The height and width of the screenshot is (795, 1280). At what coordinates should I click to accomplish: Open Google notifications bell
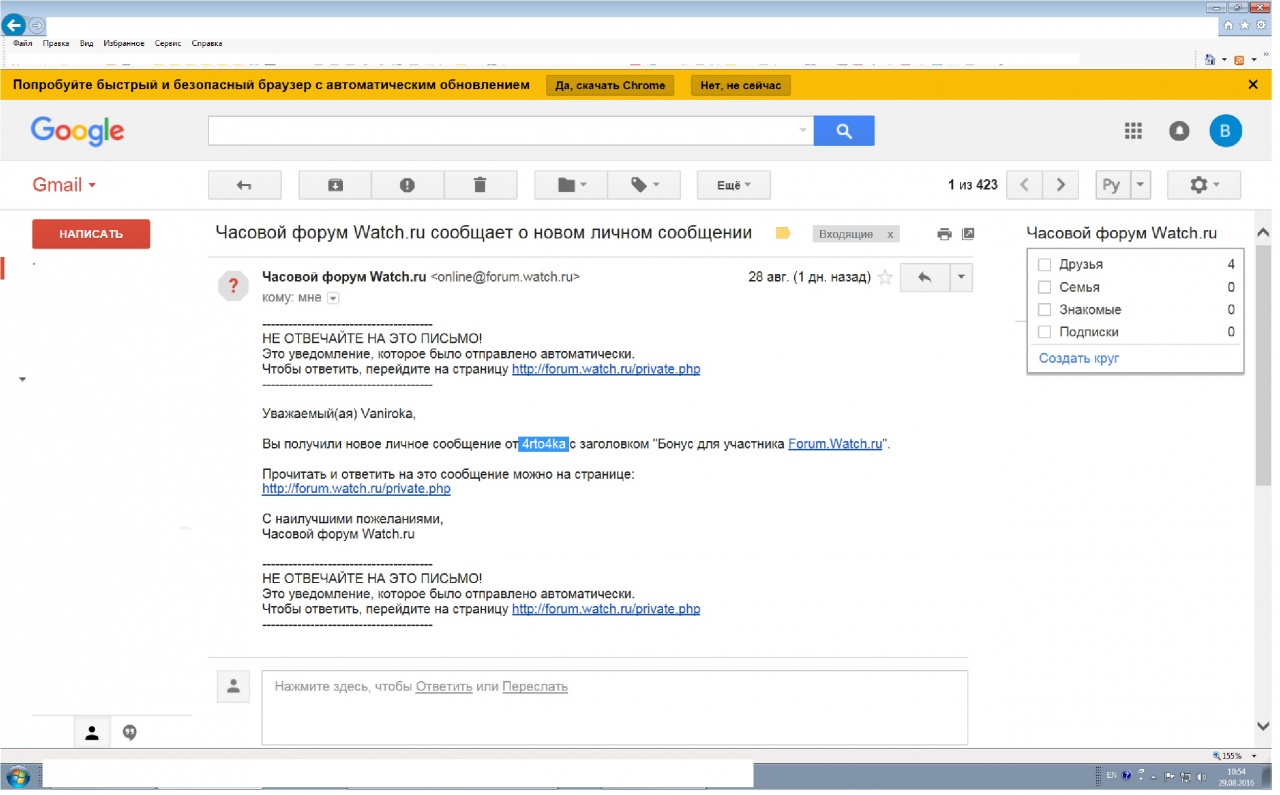pos(1180,131)
